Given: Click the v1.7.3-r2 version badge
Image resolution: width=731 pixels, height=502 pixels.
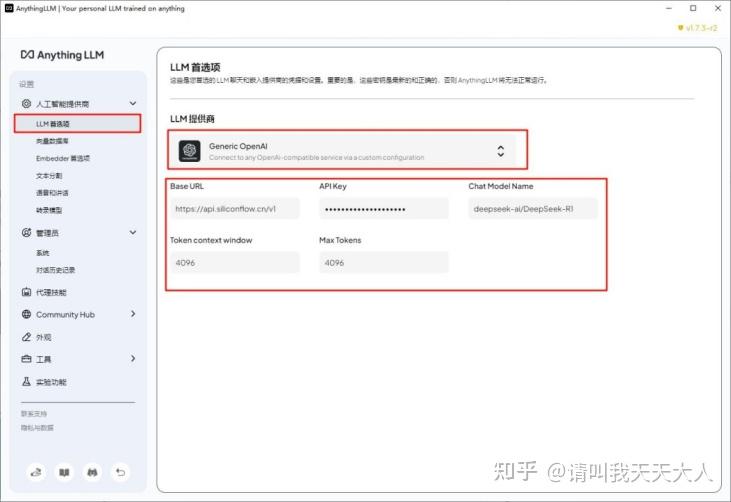Looking at the screenshot, I should pos(697,28).
